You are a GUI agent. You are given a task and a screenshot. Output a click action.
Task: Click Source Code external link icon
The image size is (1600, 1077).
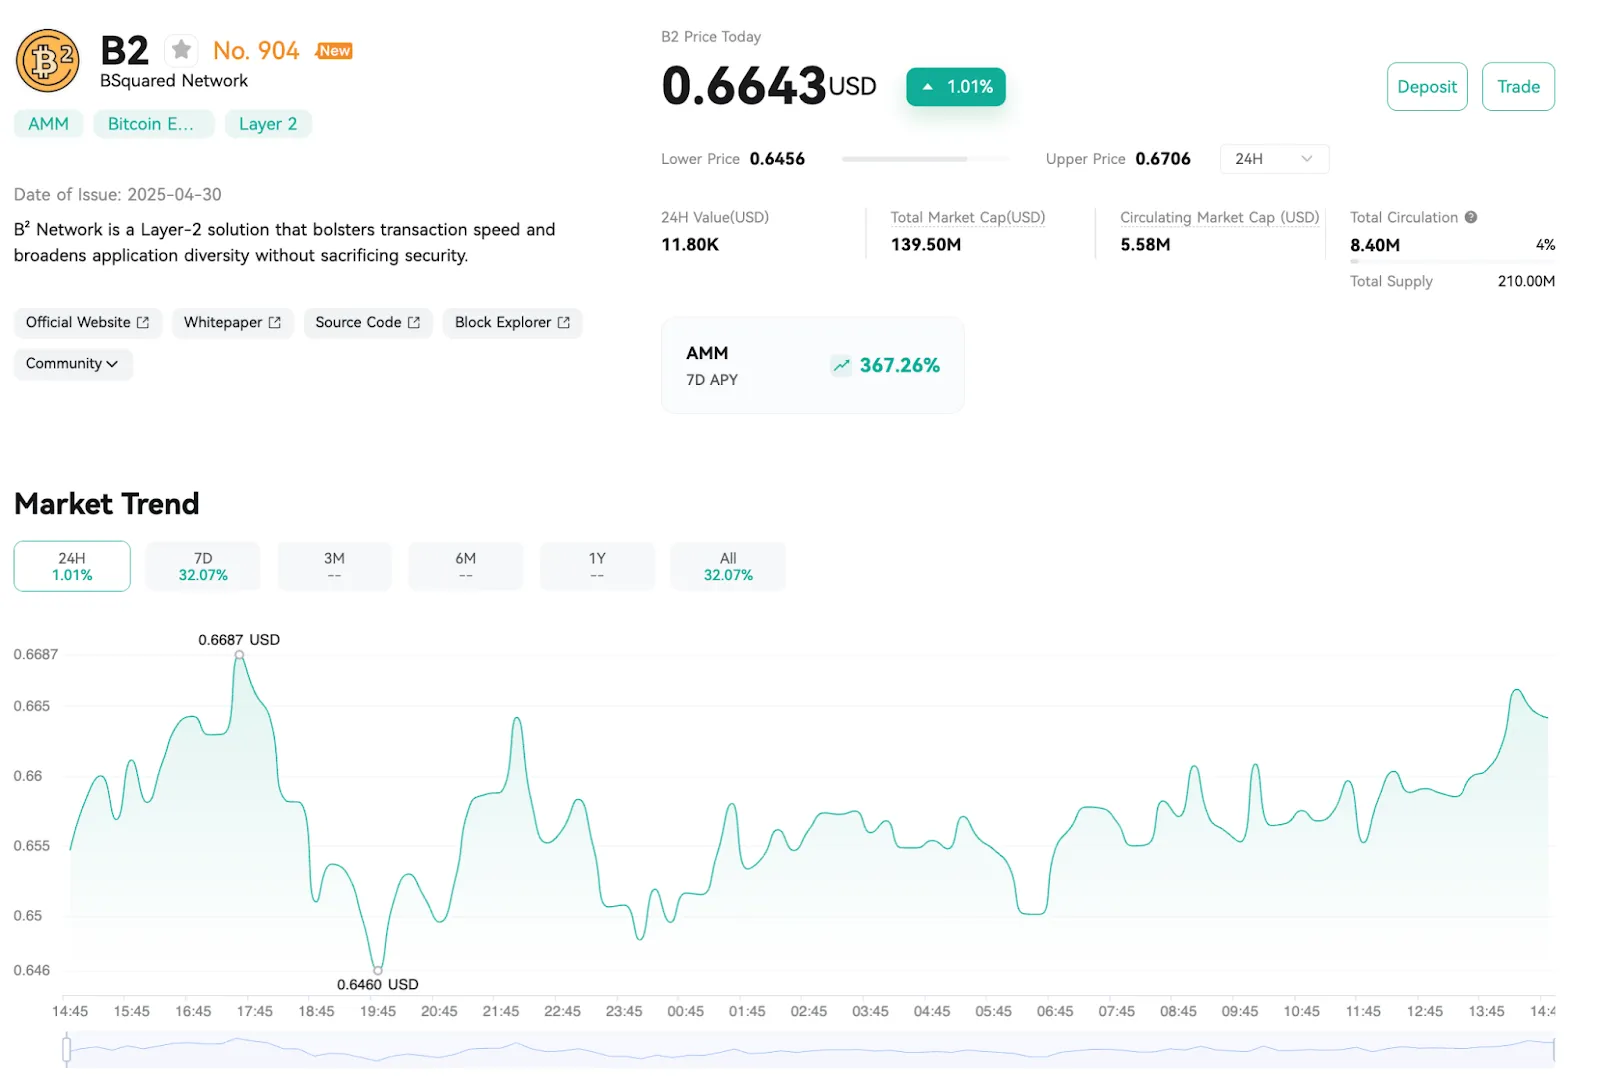(x=414, y=322)
